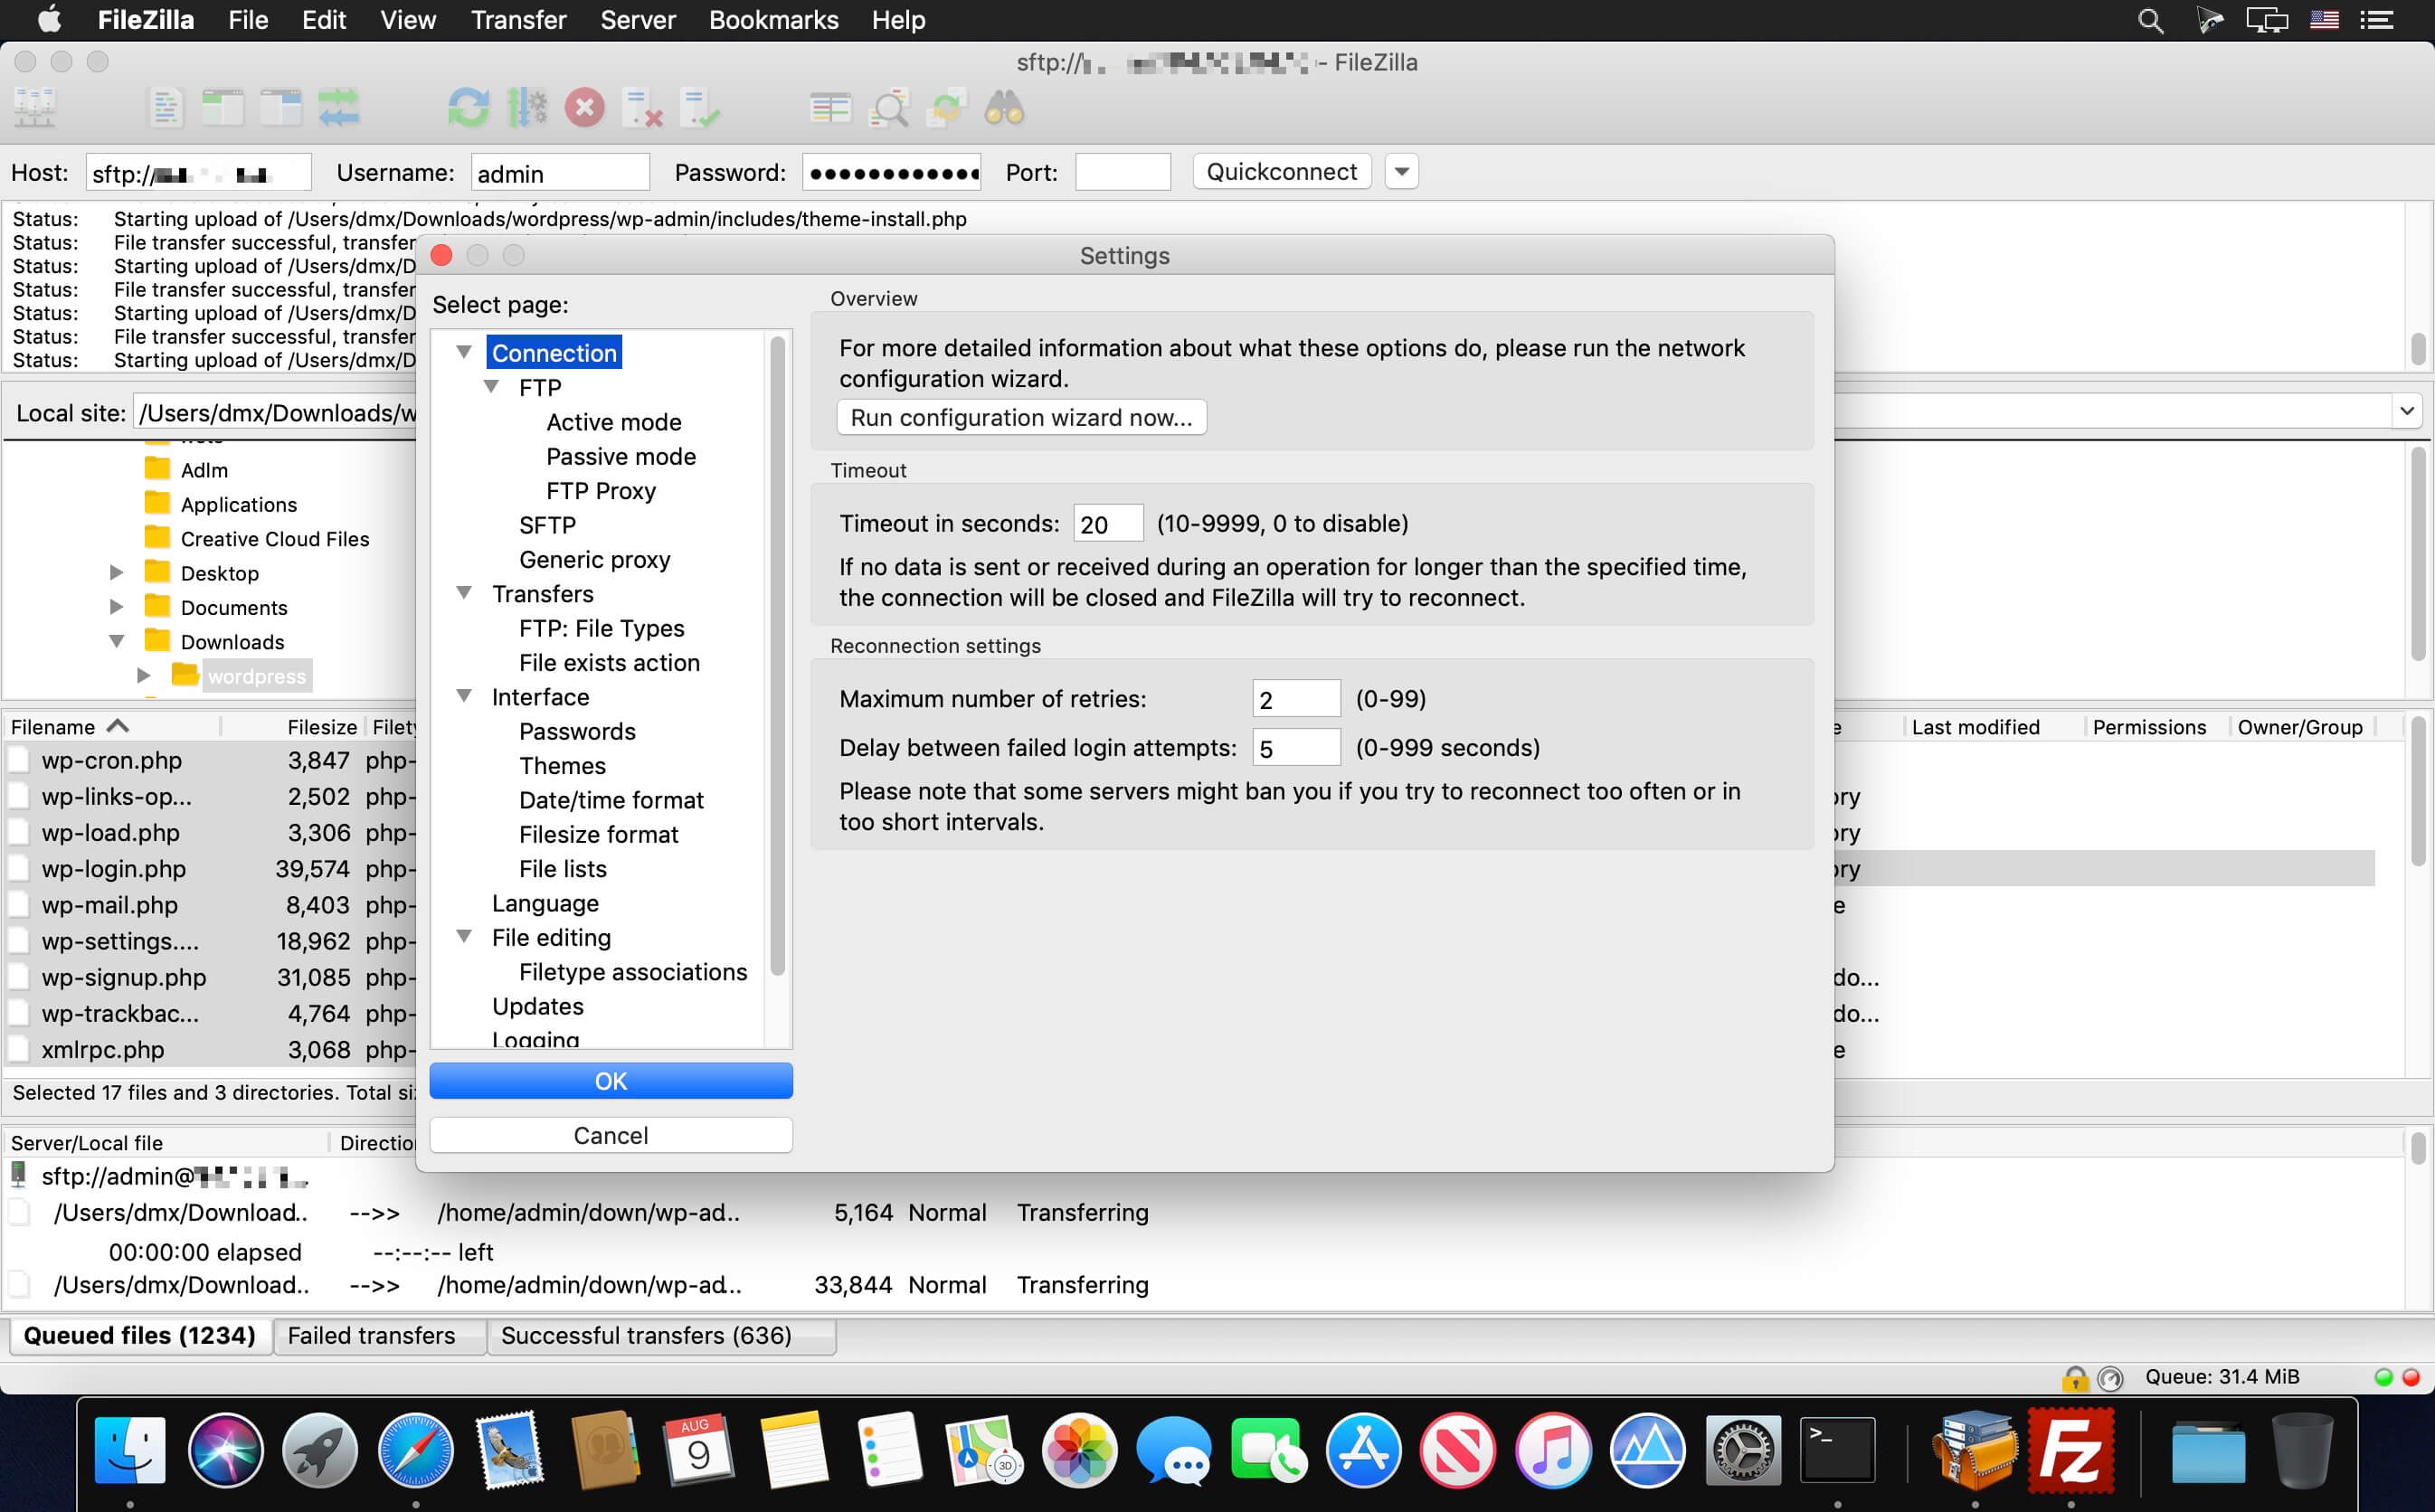Image resolution: width=2435 pixels, height=1512 pixels.
Task: Click the Transfer menu in menu bar
Action: coord(517,21)
